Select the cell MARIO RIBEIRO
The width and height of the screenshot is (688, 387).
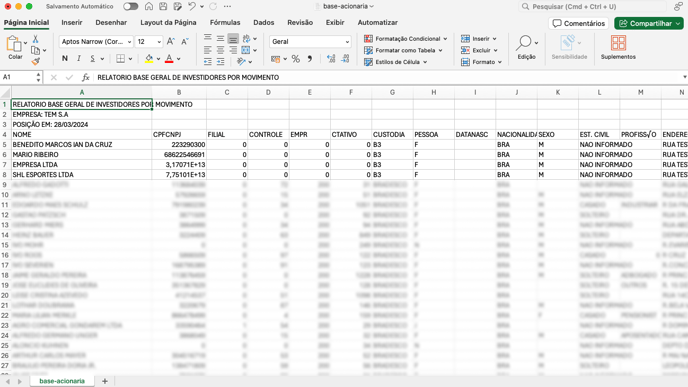coord(82,154)
